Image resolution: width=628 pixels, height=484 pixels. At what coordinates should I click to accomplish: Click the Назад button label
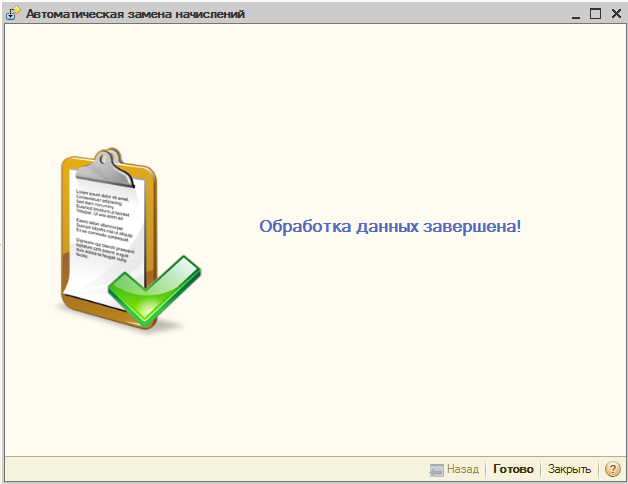(x=462, y=469)
